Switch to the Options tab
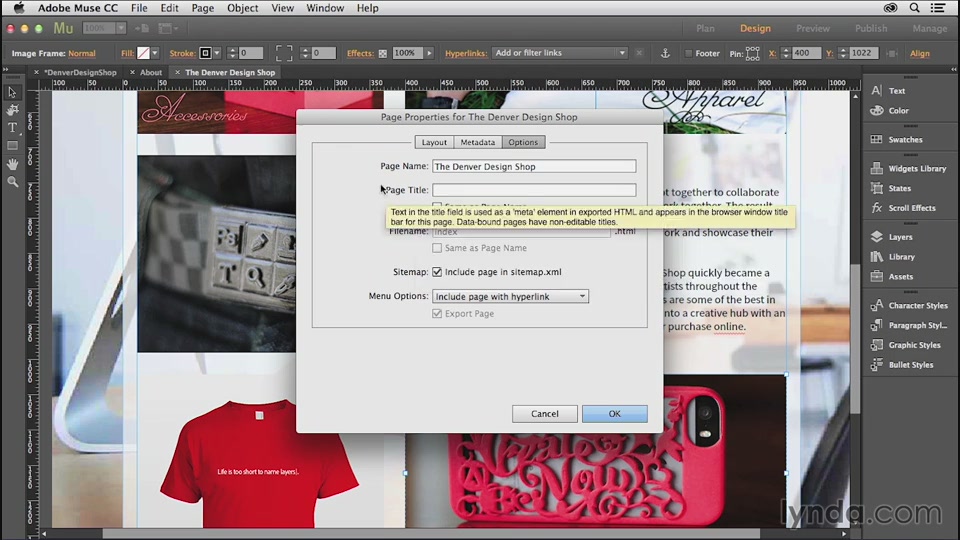The image size is (960, 540). click(523, 142)
